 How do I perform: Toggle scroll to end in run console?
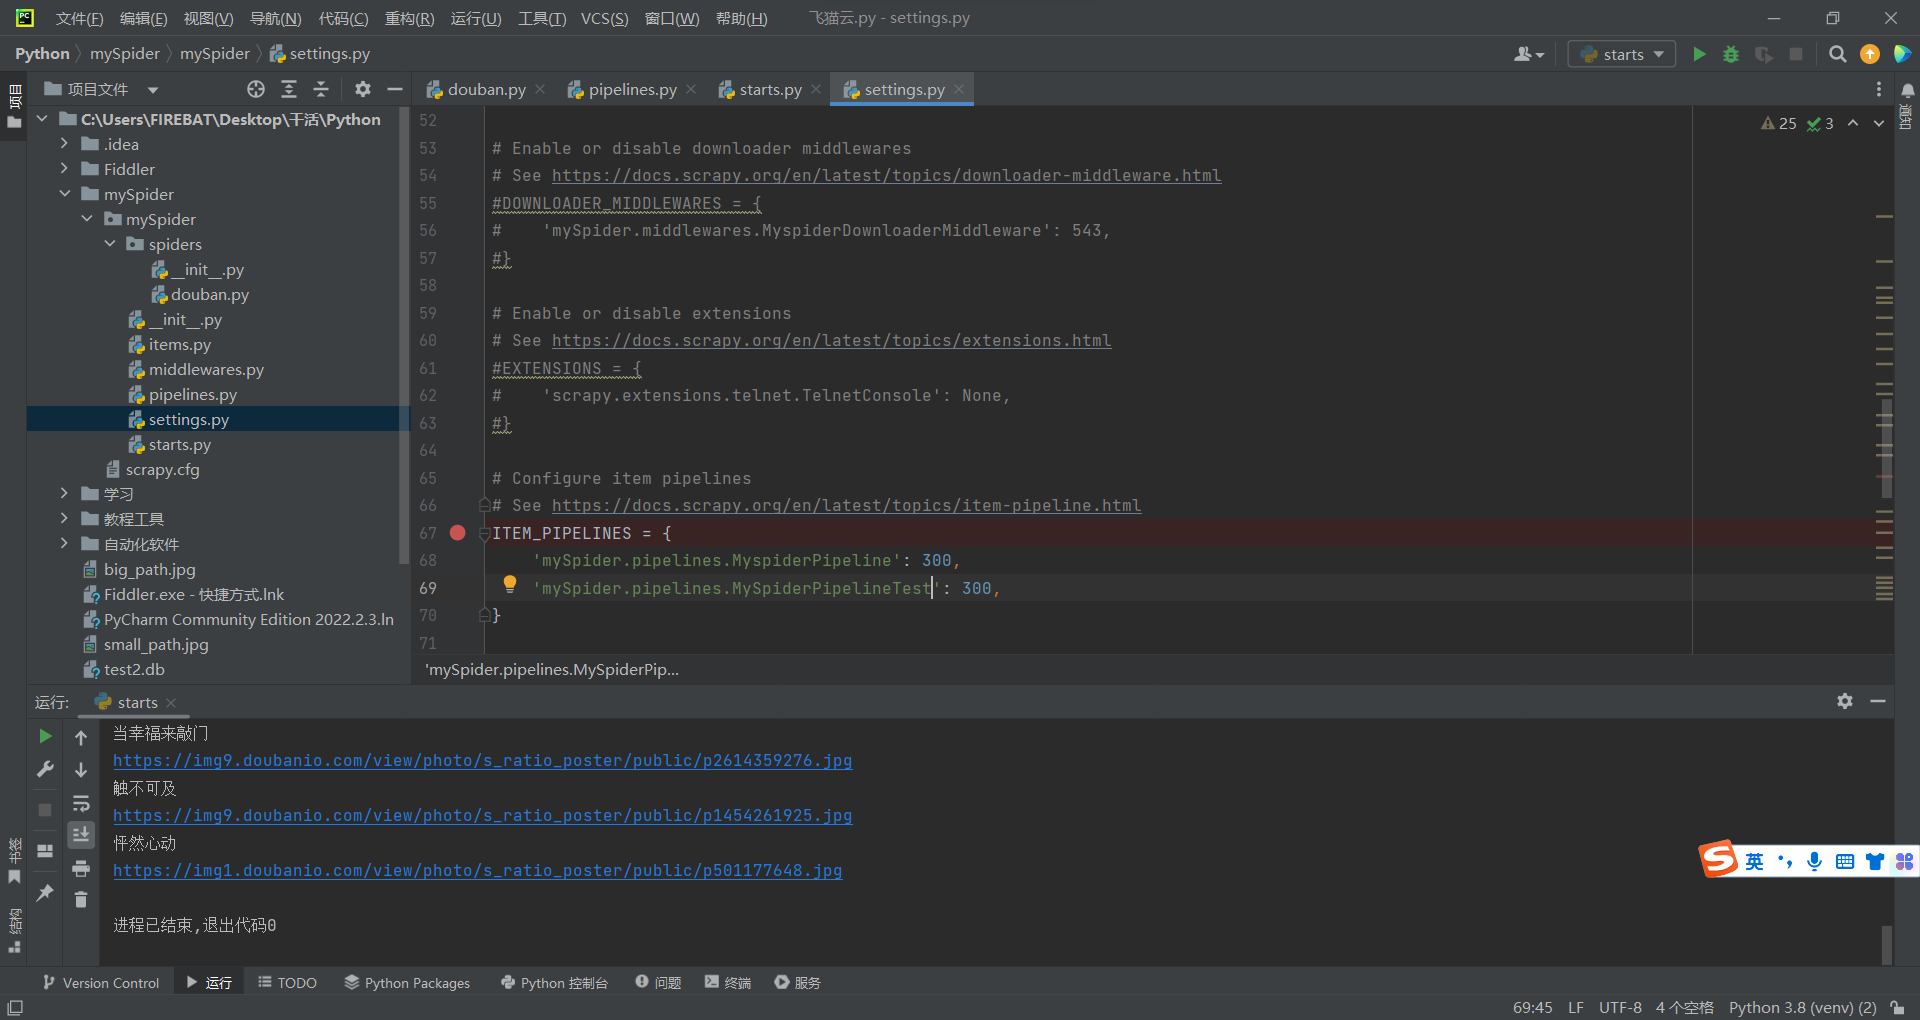[81, 834]
